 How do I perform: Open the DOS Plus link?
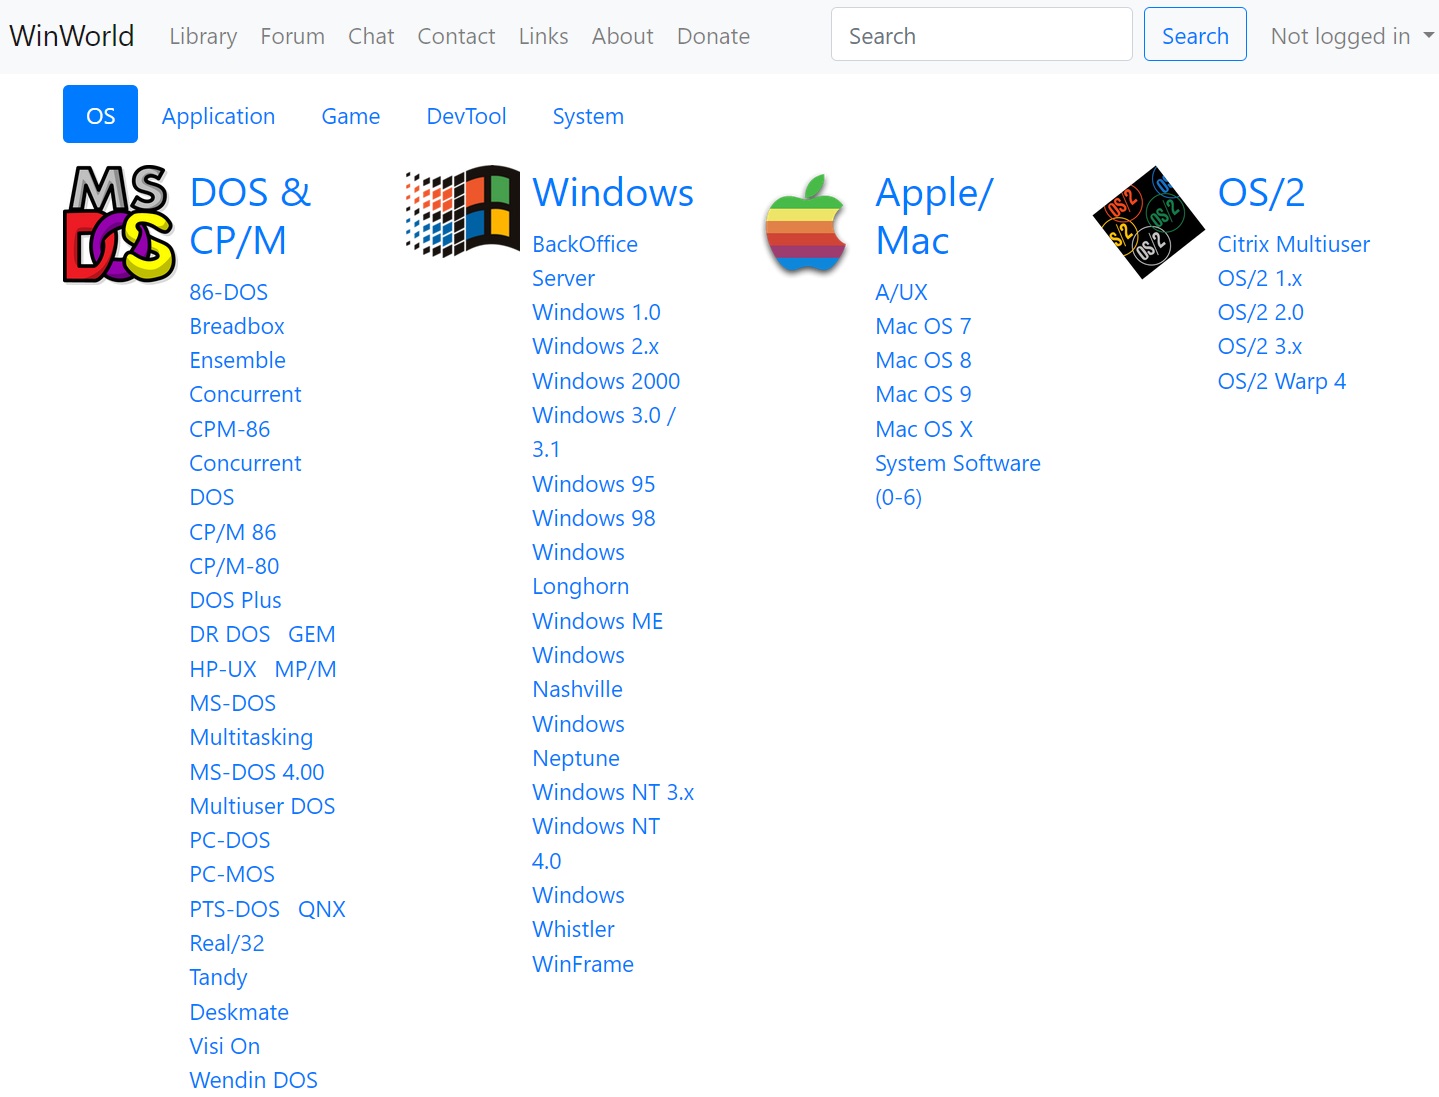pyautogui.click(x=236, y=600)
